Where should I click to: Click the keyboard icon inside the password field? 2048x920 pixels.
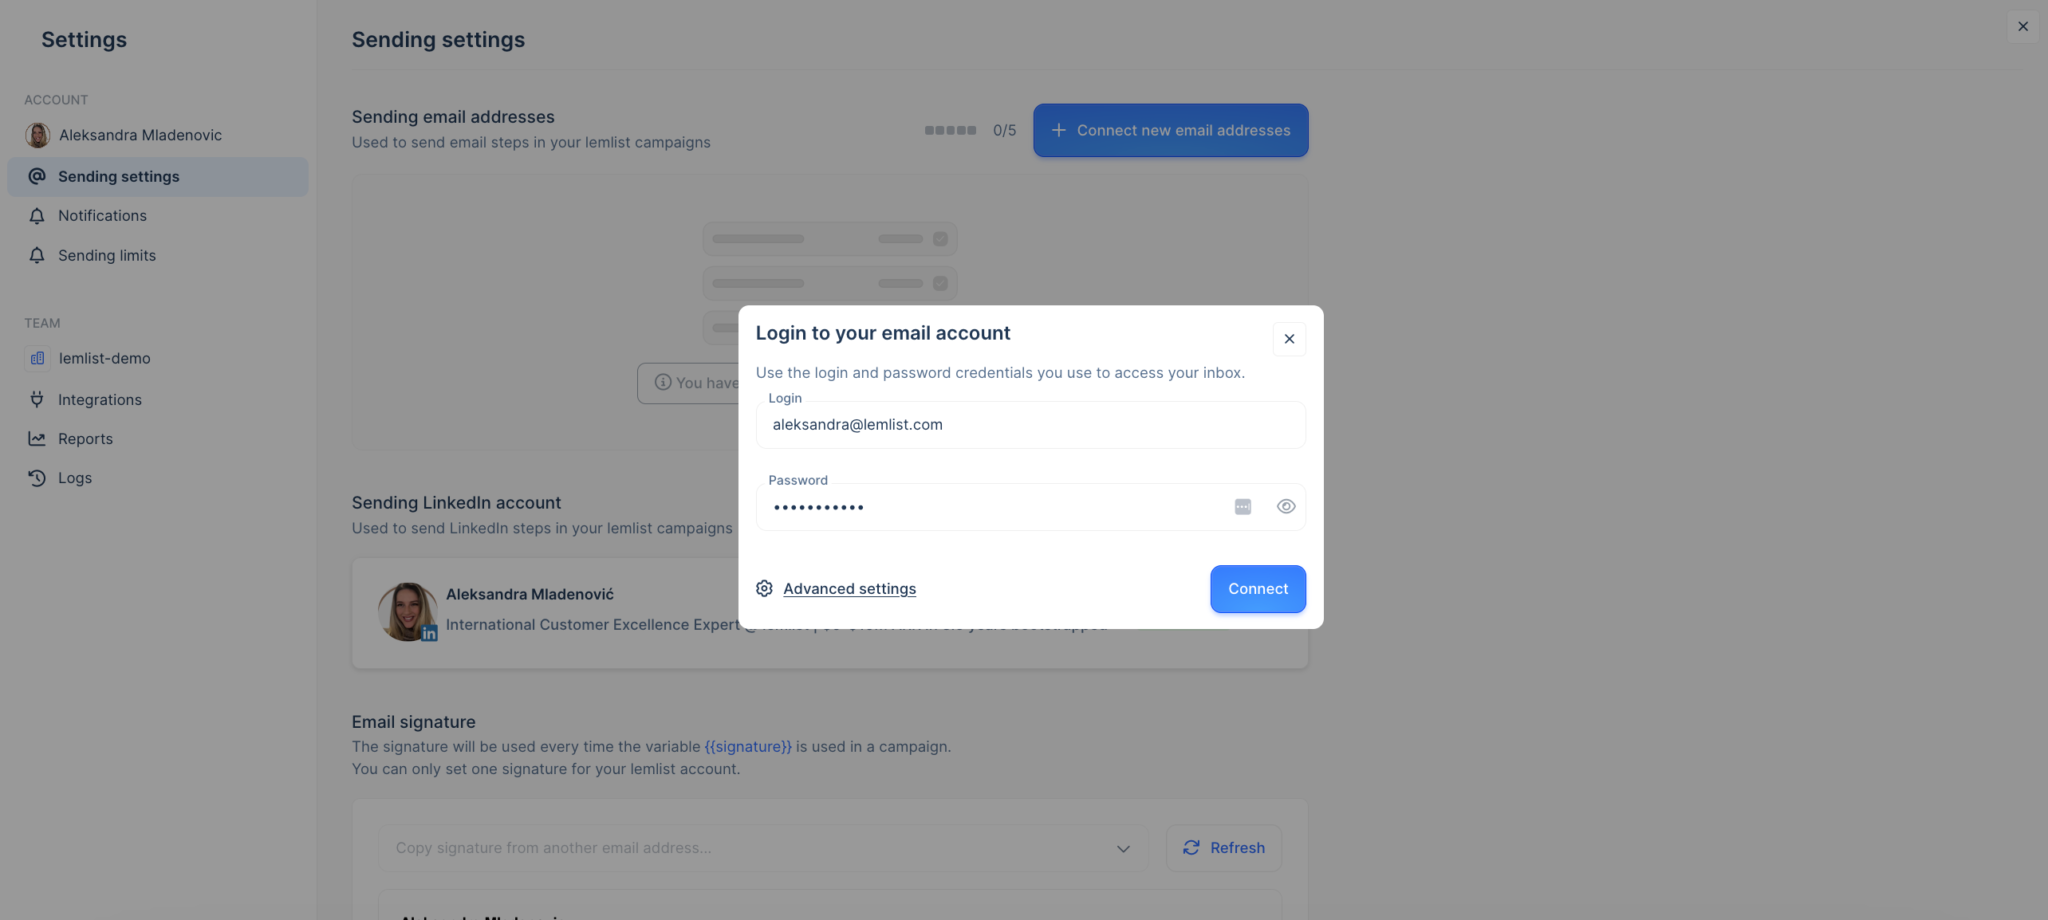(x=1242, y=506)
